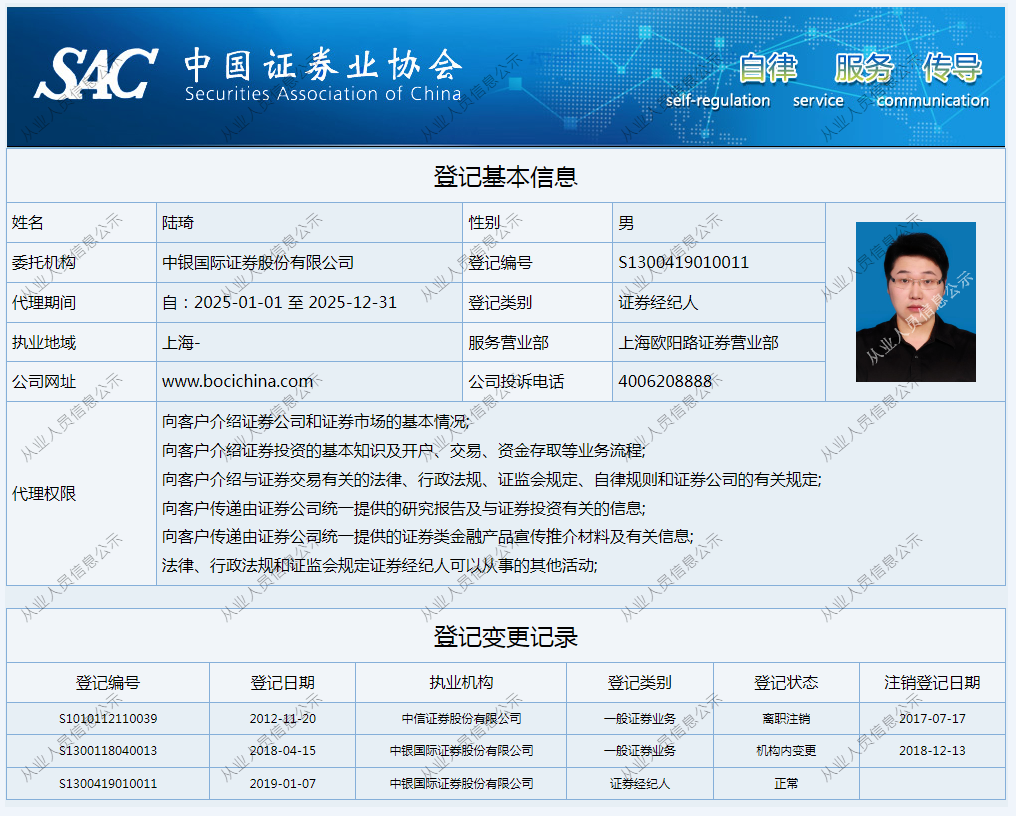
Task: Click the company website www.bocichina.com
Action: [237, 381]
